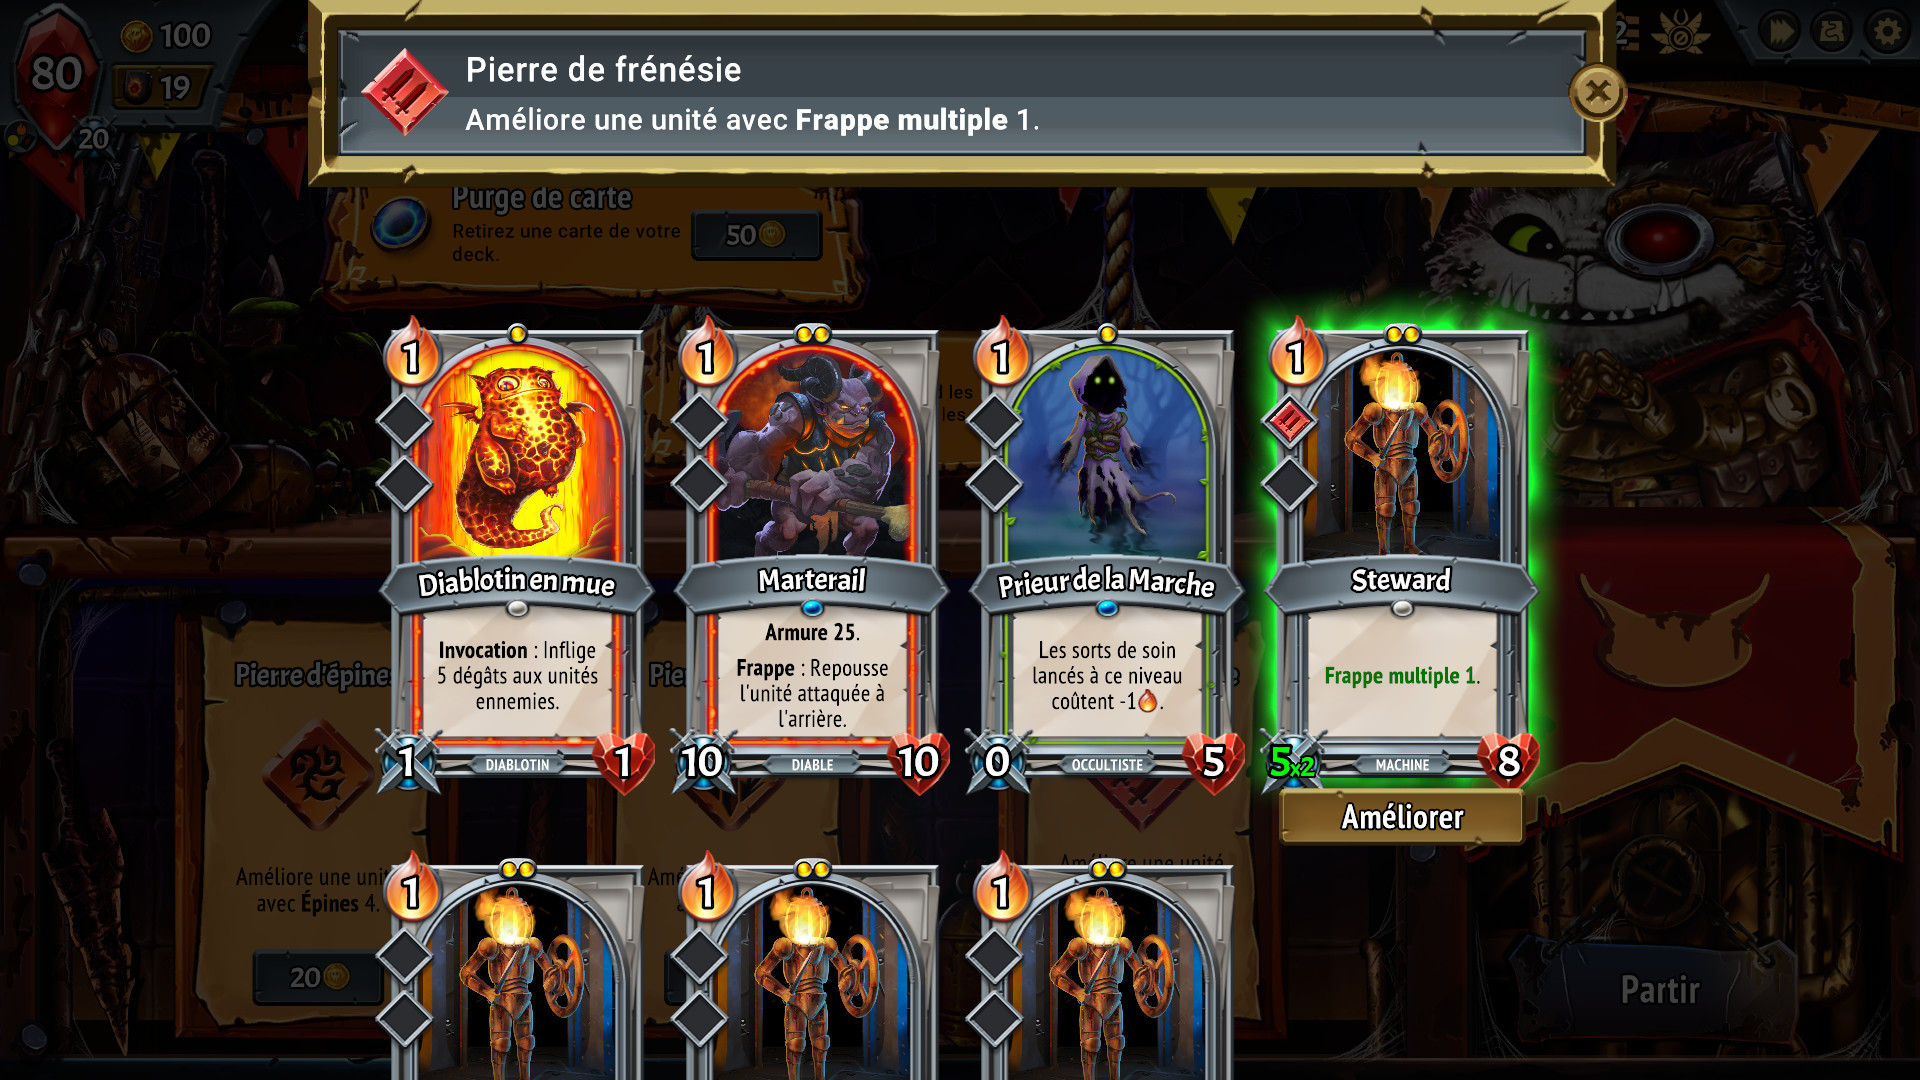Select the Diablotin en mue card
Viewport: 1920px width, 1080px height.
click(516, 557)
